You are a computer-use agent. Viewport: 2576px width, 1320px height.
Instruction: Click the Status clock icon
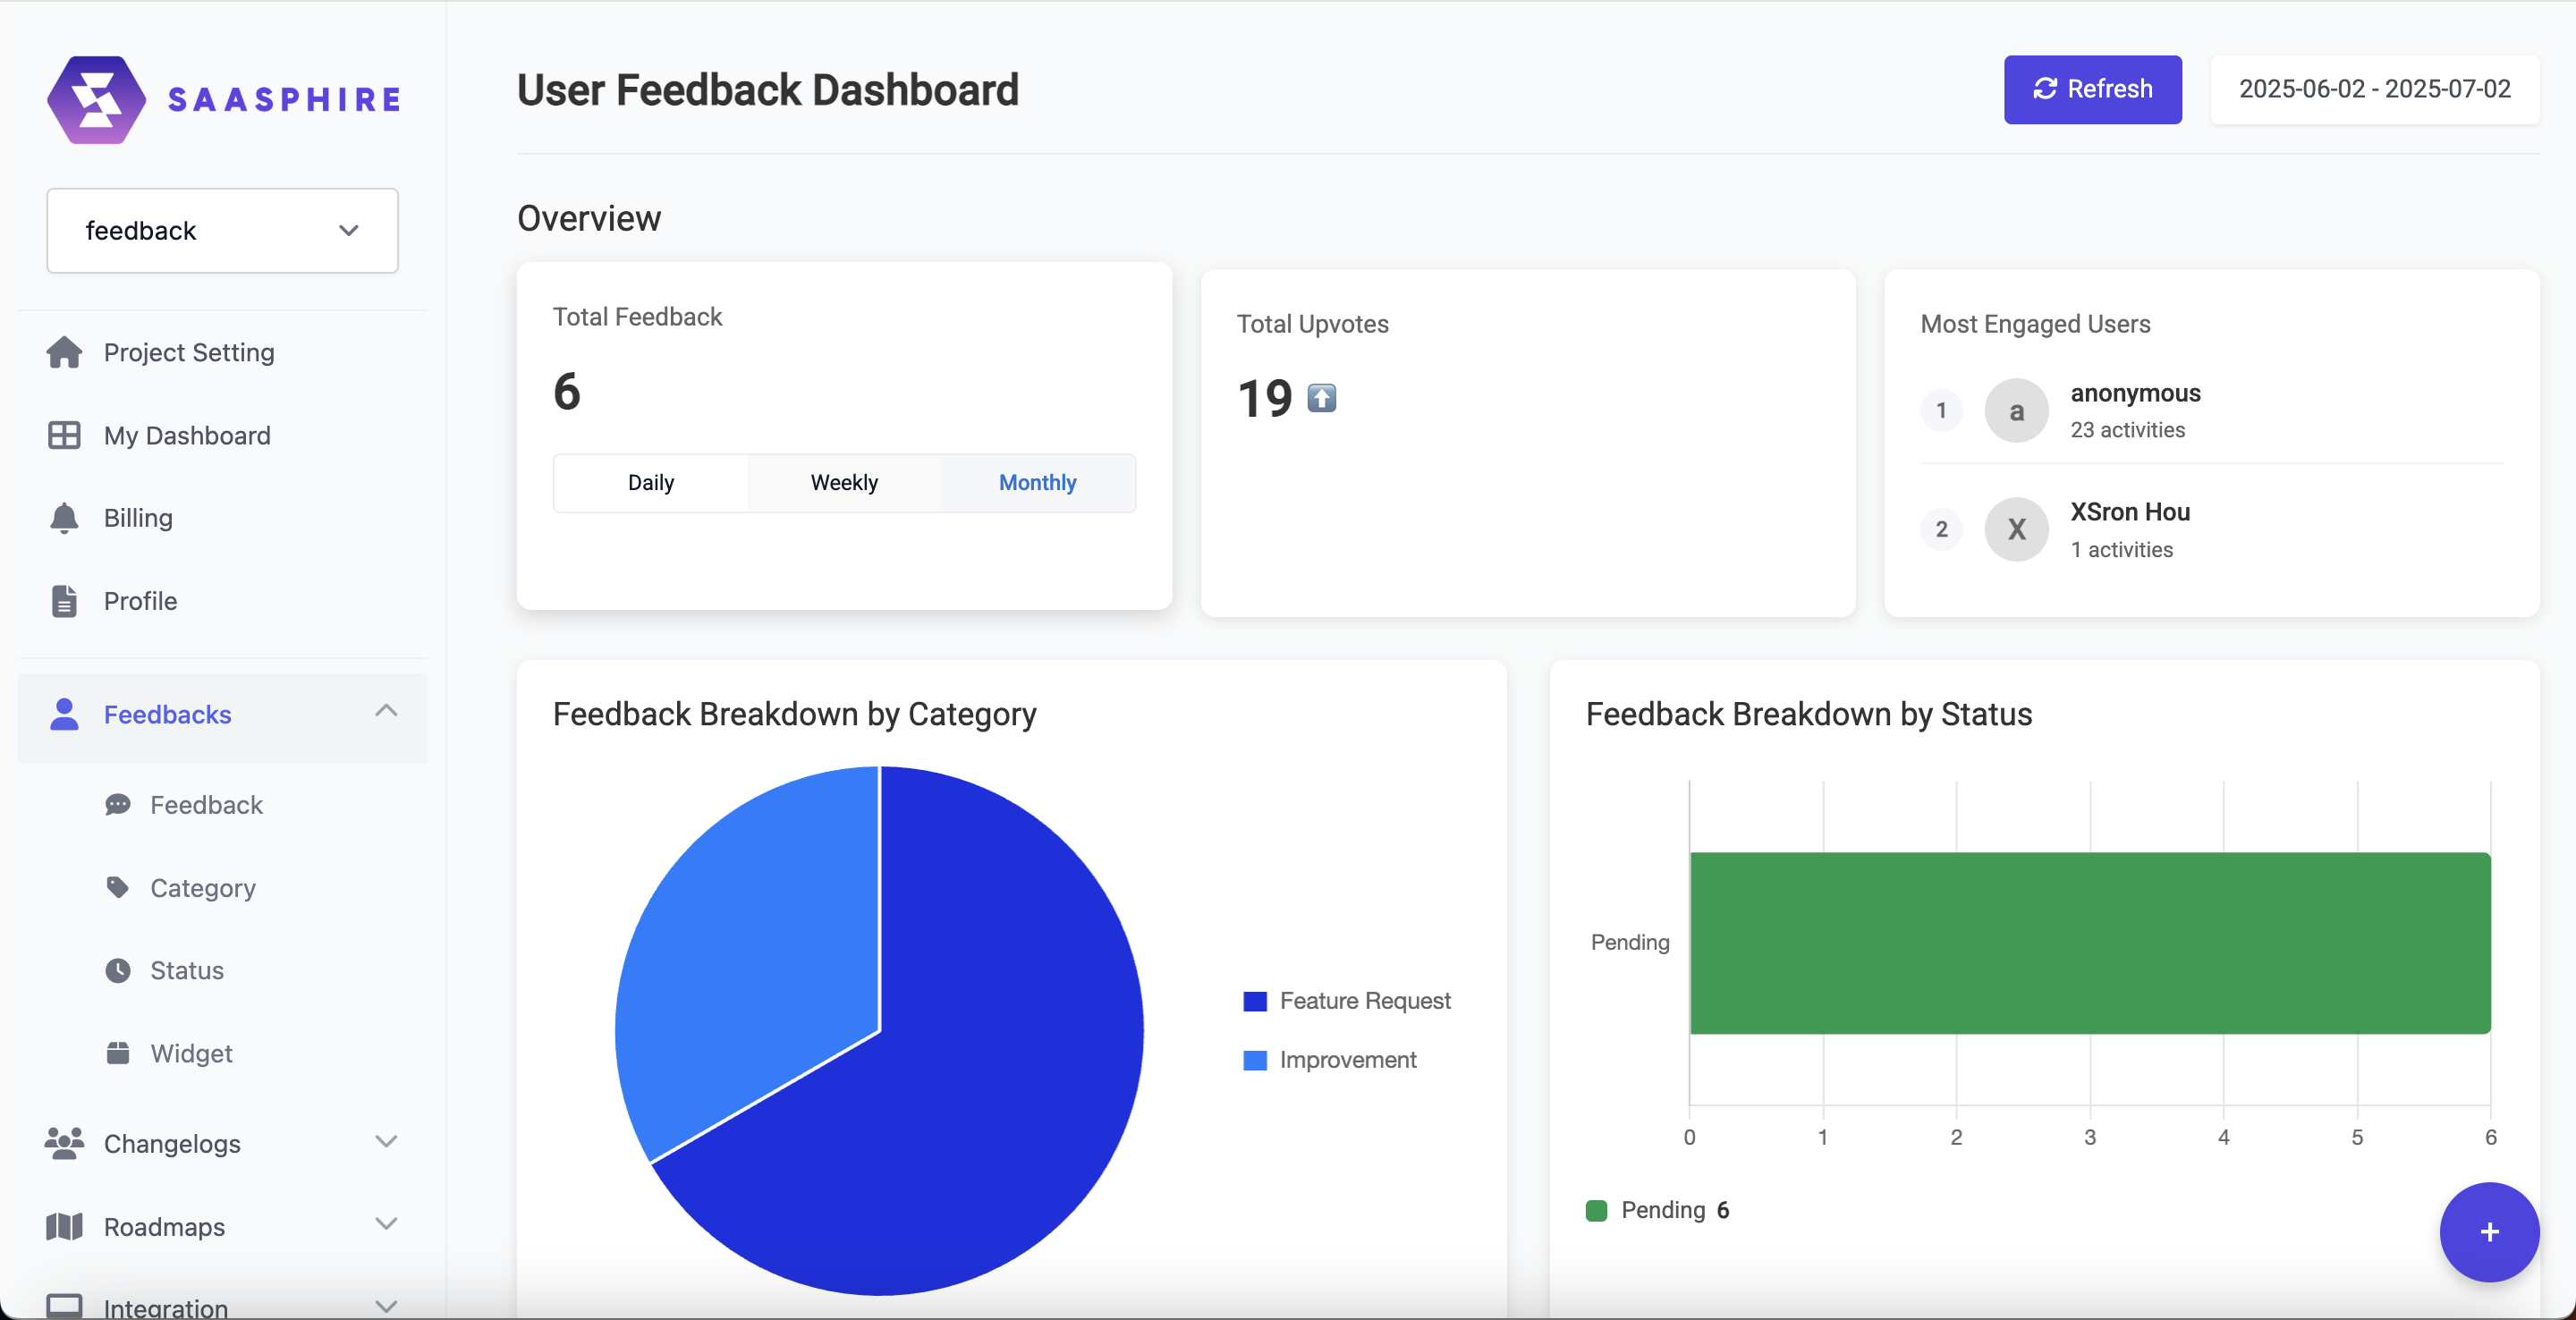(118, 970)
